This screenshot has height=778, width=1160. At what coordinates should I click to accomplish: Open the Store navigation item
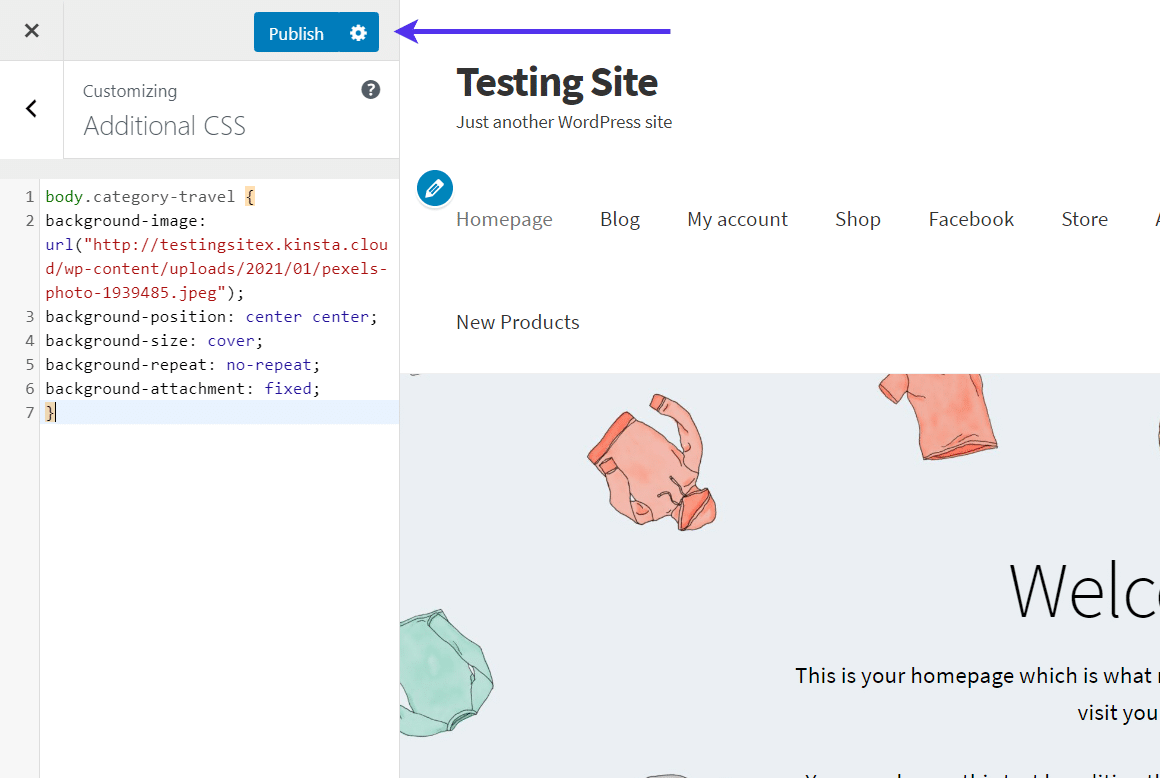pos(1084,219)
